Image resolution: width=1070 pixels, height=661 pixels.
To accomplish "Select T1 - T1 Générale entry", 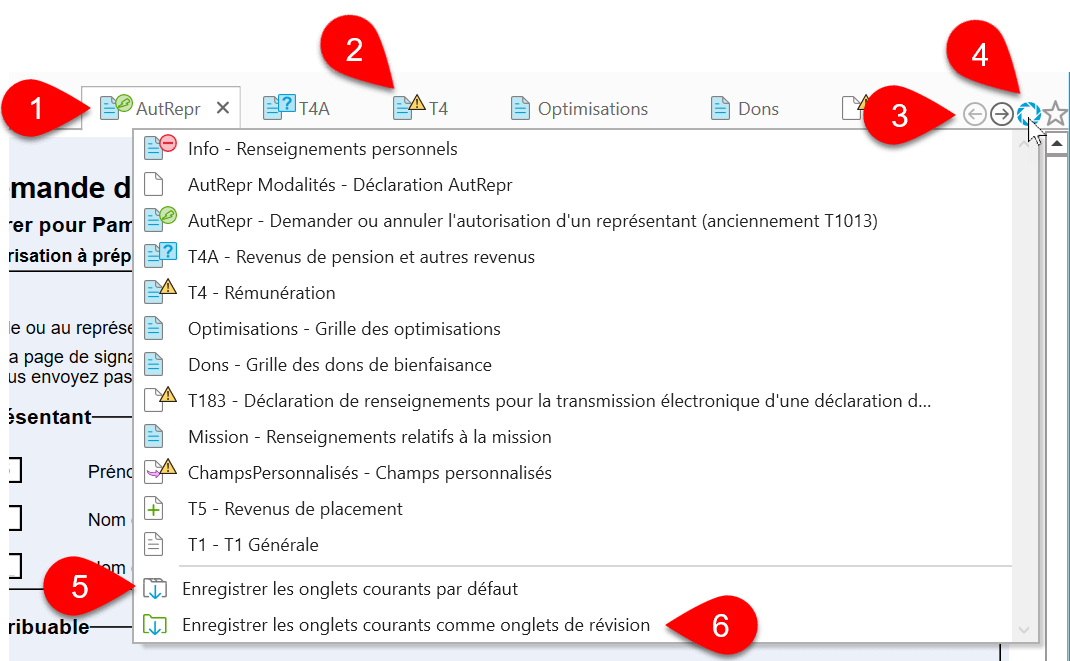I will point(252,545).
